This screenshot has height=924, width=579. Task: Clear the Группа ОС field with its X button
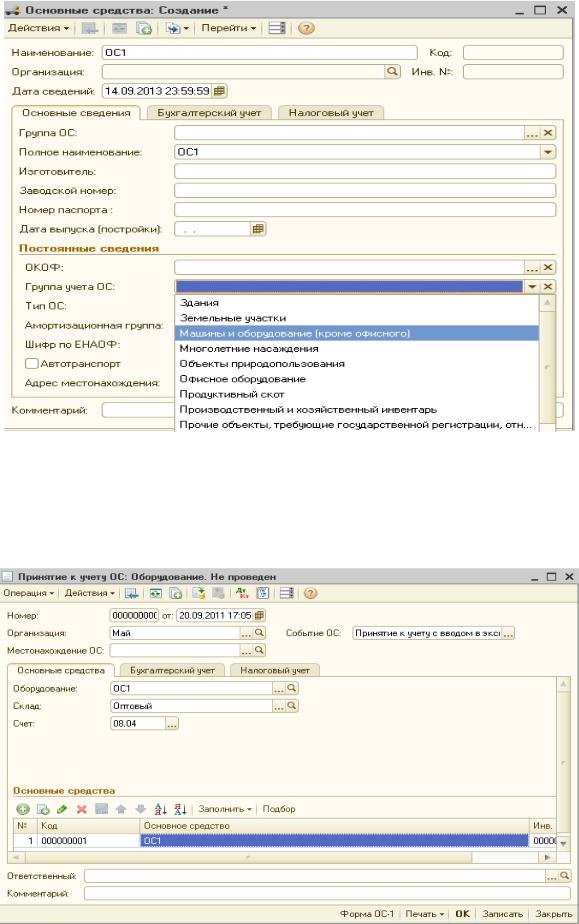(x=548, y=133)
